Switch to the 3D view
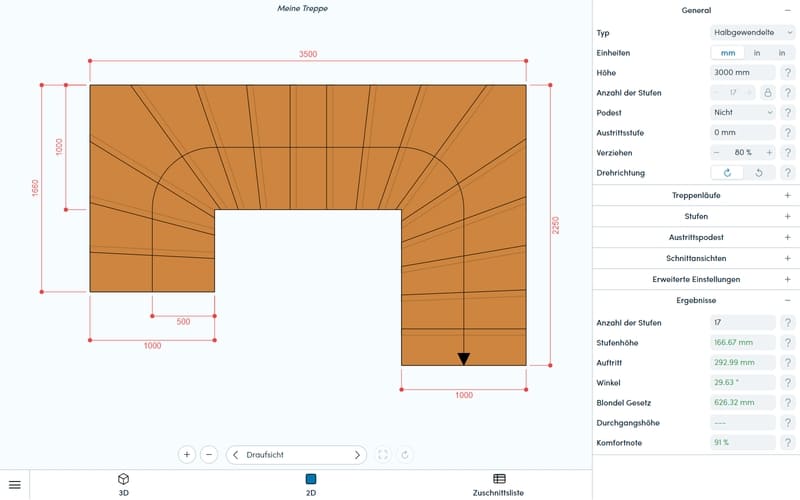This screenshot has width=800, height=500. click(123, 484)
